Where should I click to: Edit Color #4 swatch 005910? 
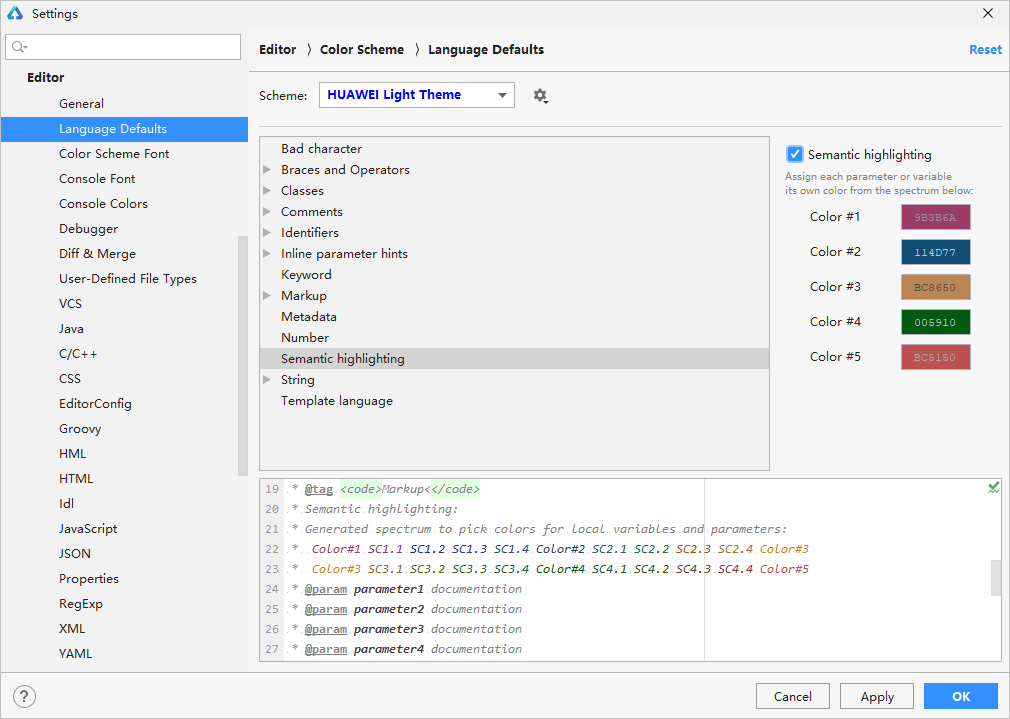935,322
